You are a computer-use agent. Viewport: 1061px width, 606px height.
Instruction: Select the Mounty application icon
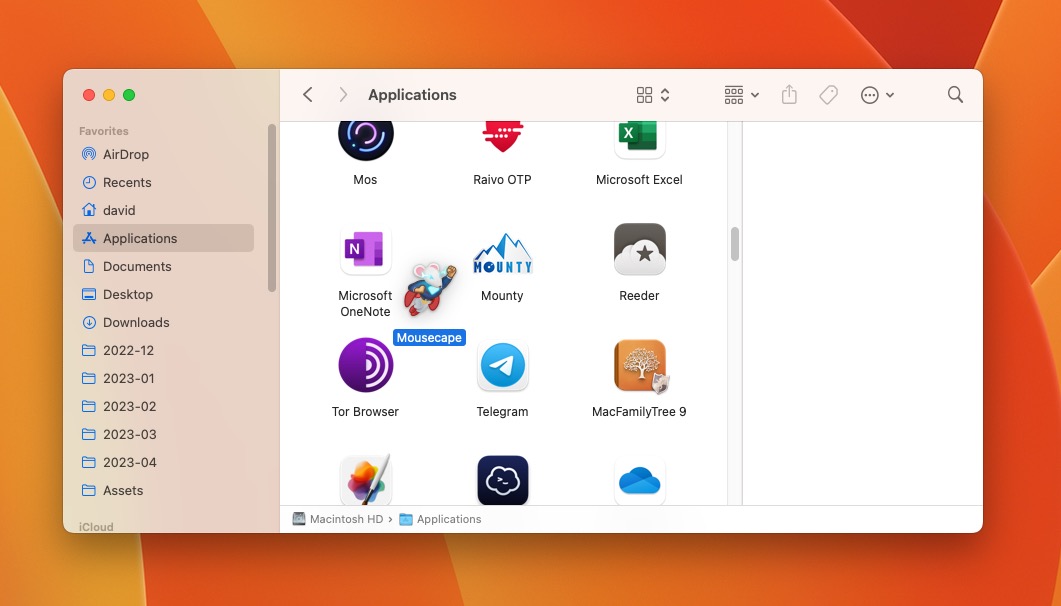[x=502, y=253]
